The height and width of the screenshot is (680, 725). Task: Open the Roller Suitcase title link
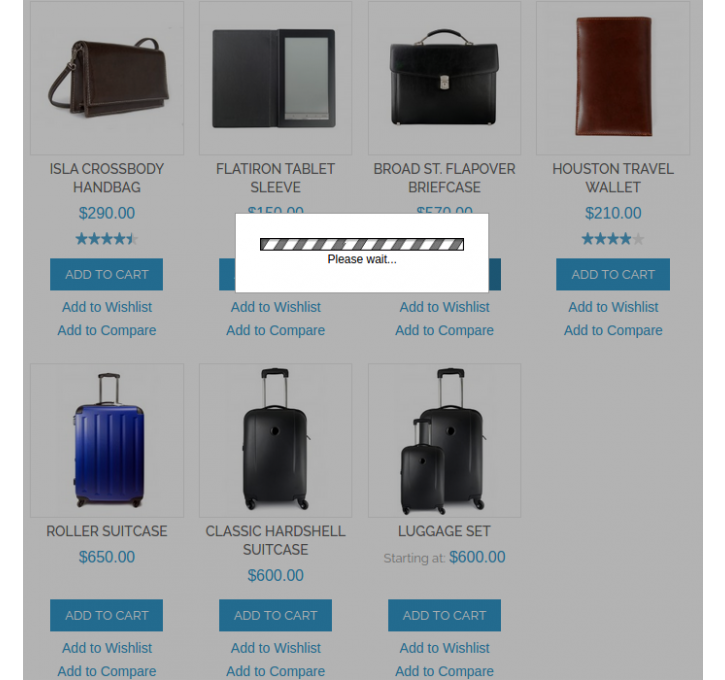[x=107, y=531]
